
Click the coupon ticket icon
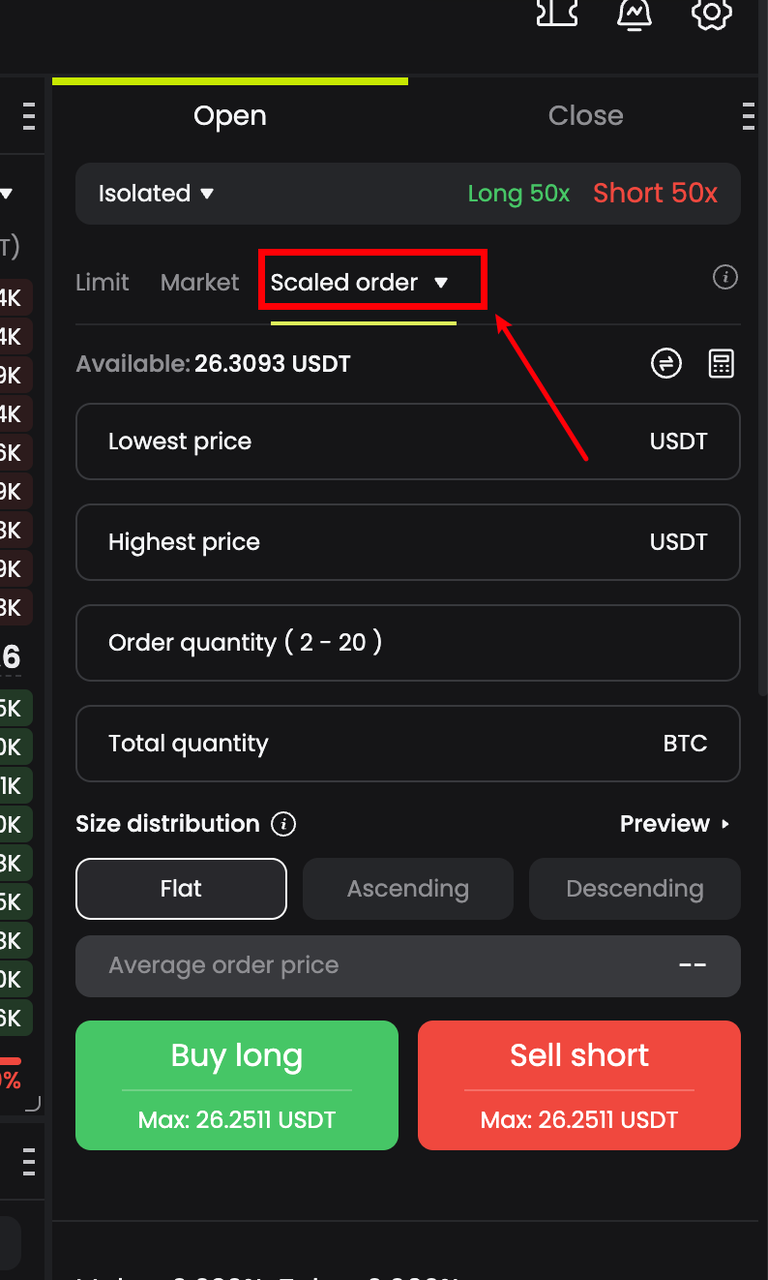[x=557, y=12]
